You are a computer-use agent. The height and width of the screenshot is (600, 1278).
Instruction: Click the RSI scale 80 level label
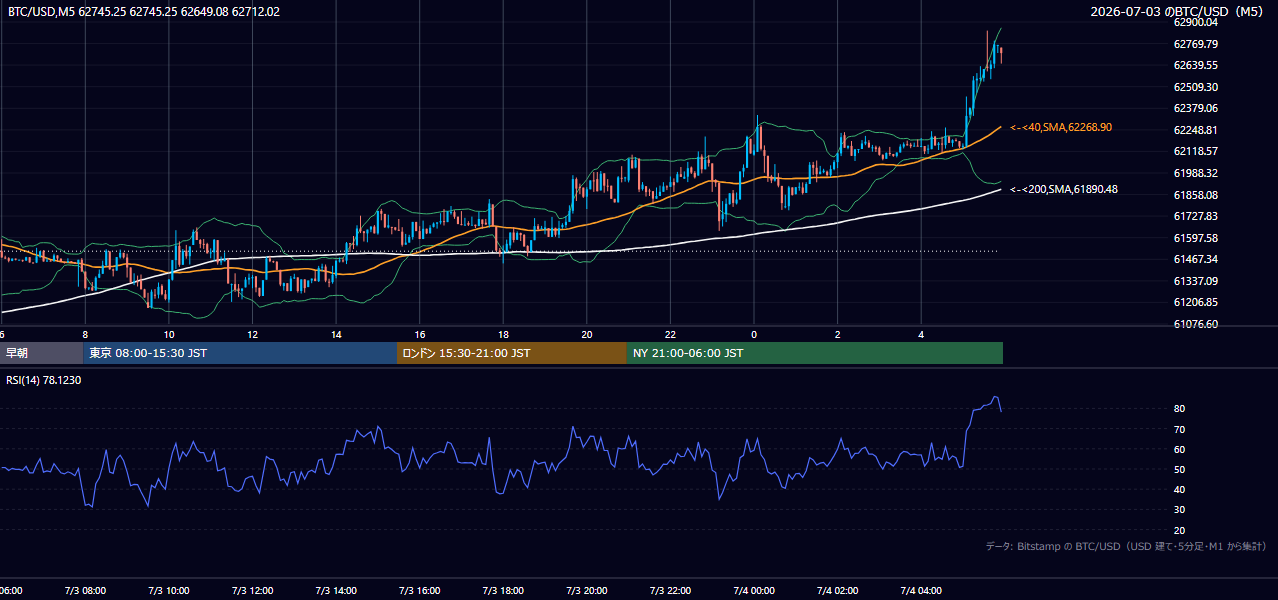[1180, 409]
